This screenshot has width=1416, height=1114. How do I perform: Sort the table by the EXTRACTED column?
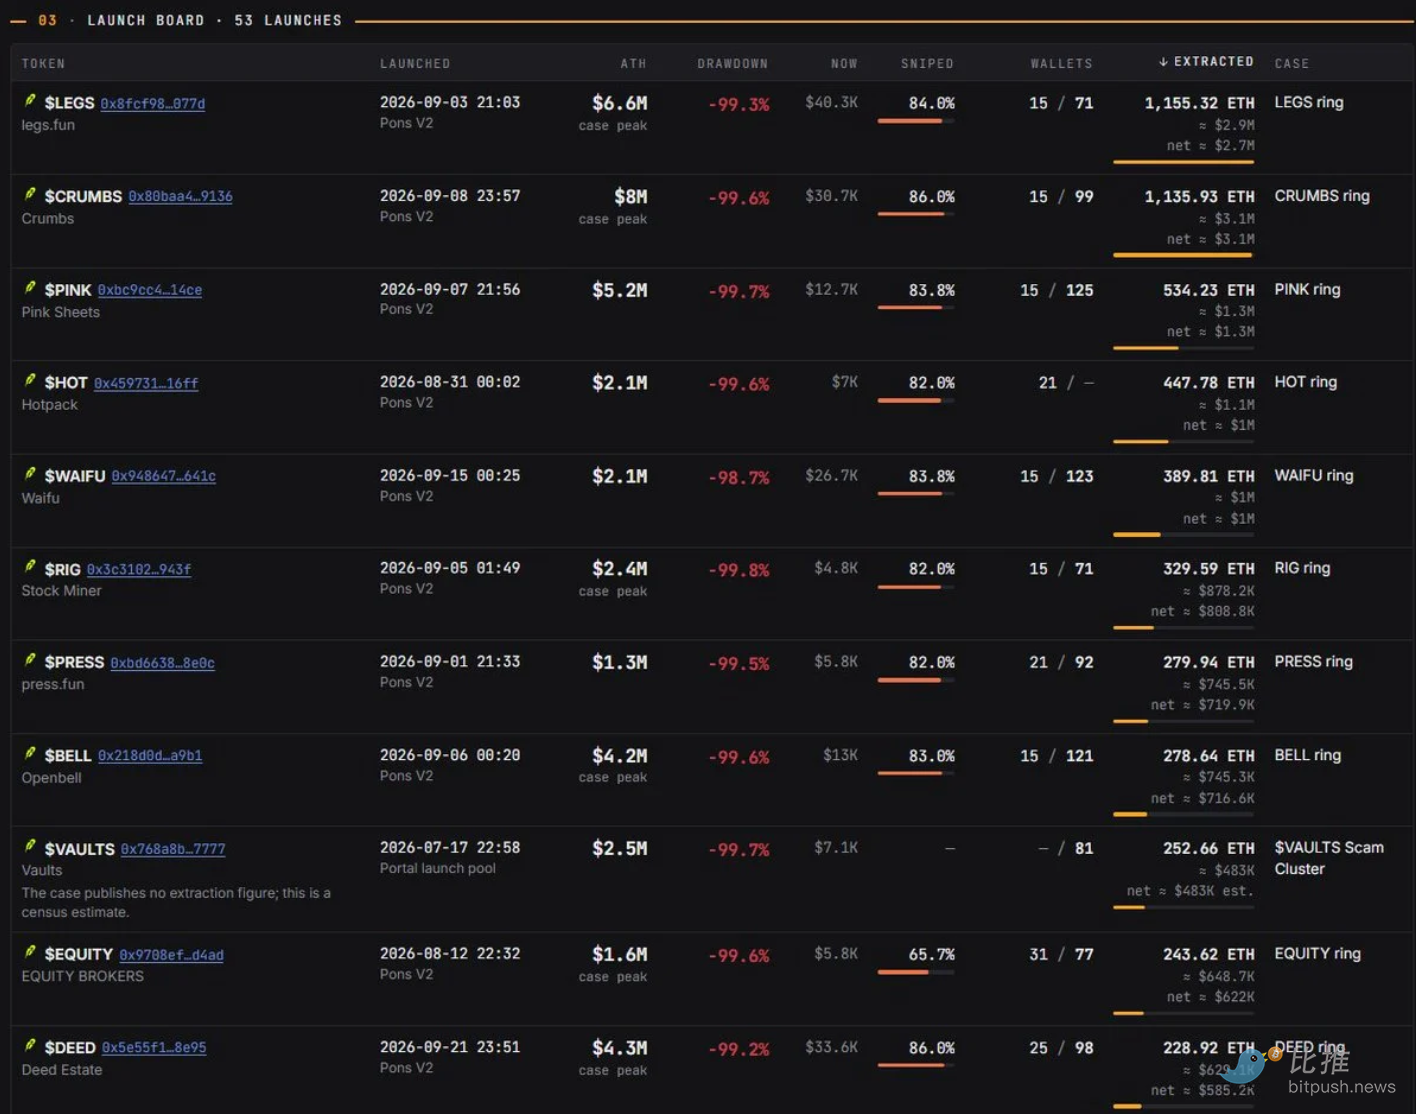(x=1206, y=62)
